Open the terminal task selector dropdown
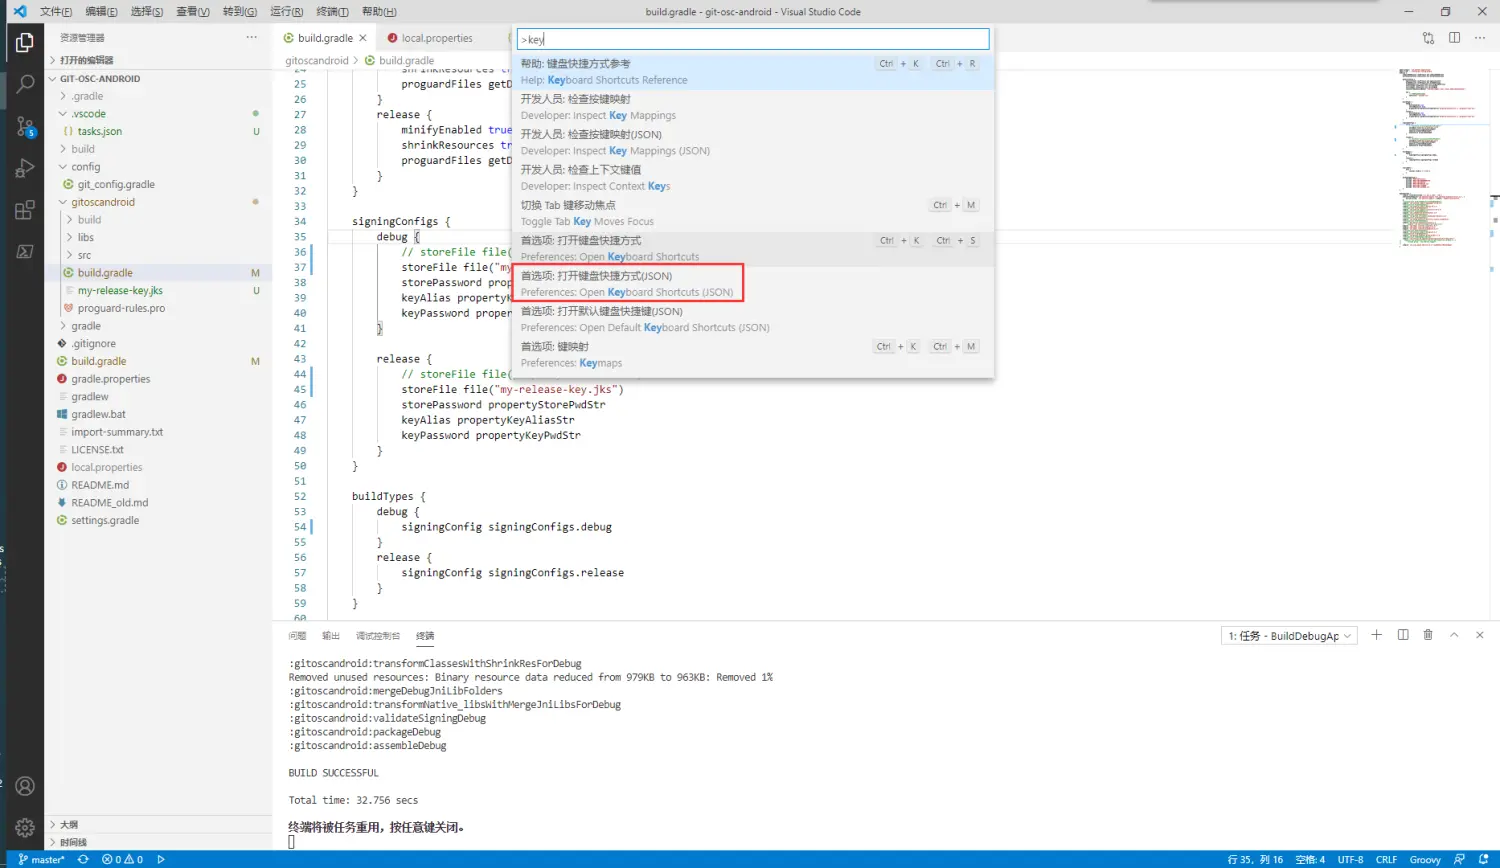Screen dimensions: 1500x868 [x=1290, y=636]
